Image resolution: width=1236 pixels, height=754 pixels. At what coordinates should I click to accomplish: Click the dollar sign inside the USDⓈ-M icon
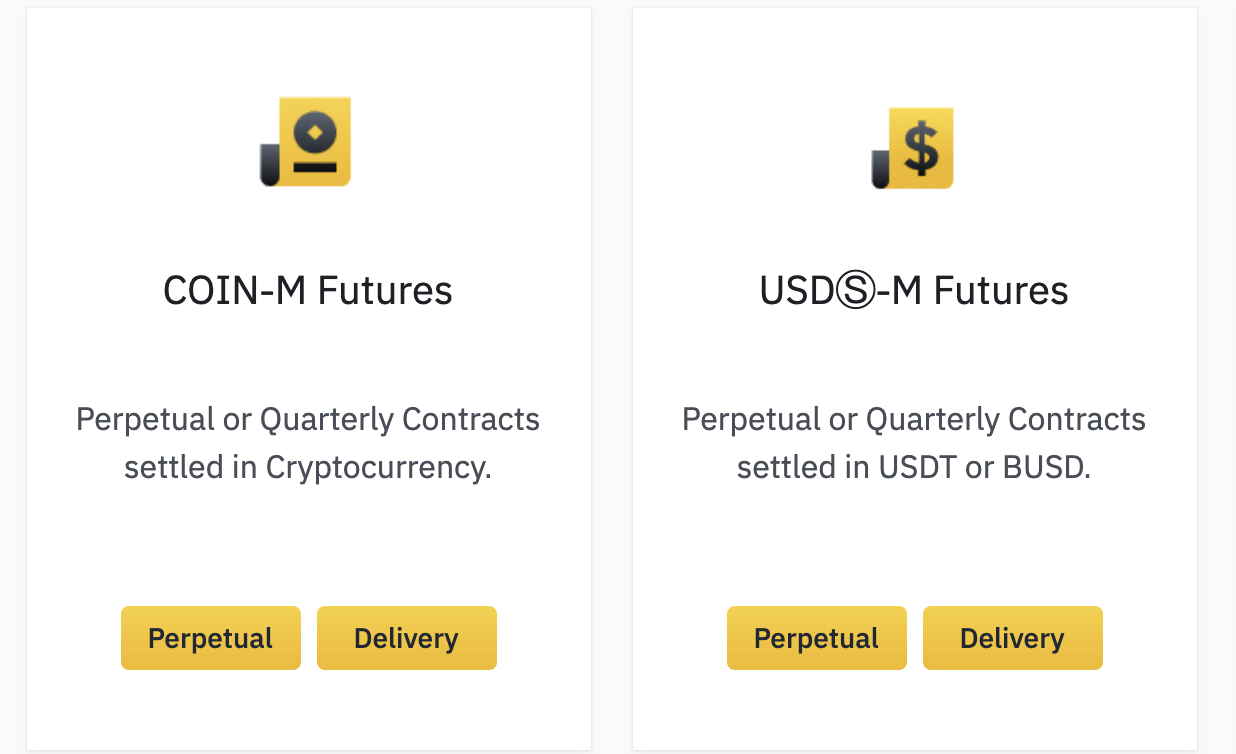tap(921, 148)
